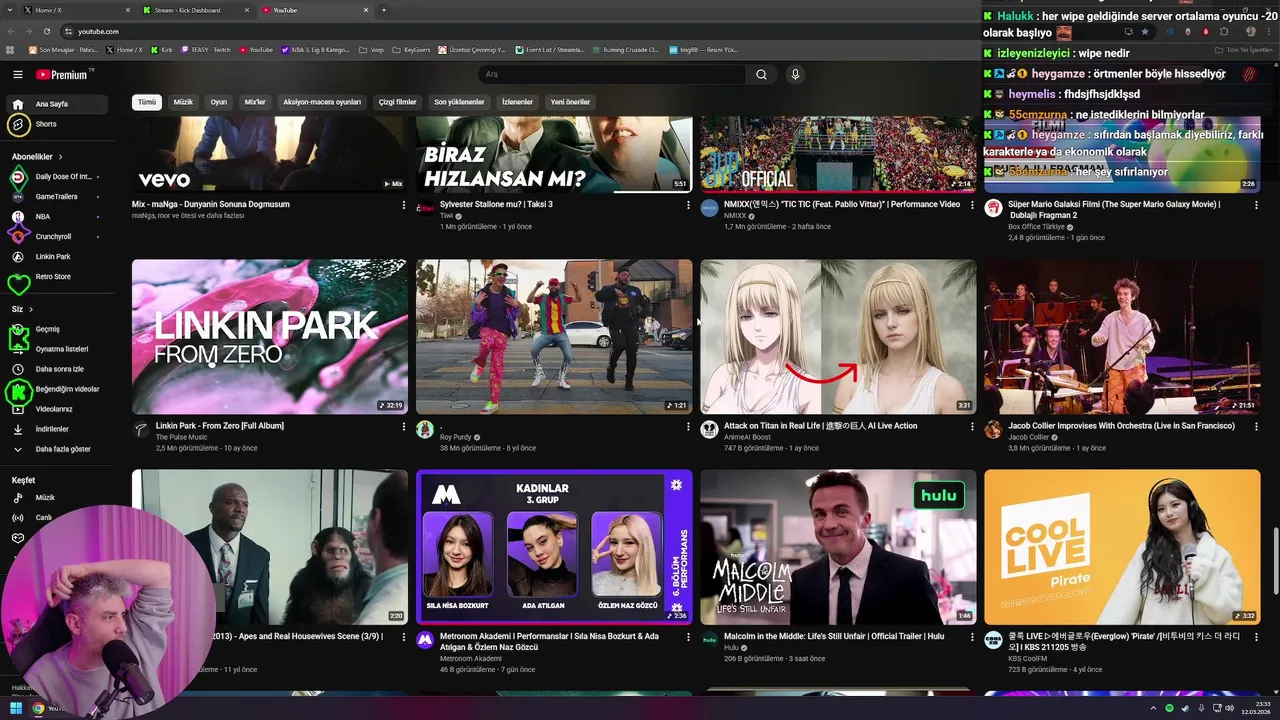Open Geçmiş history in the sidebar
The image size is (1280, 720).
pyautogui.click(x=58, y=329)
